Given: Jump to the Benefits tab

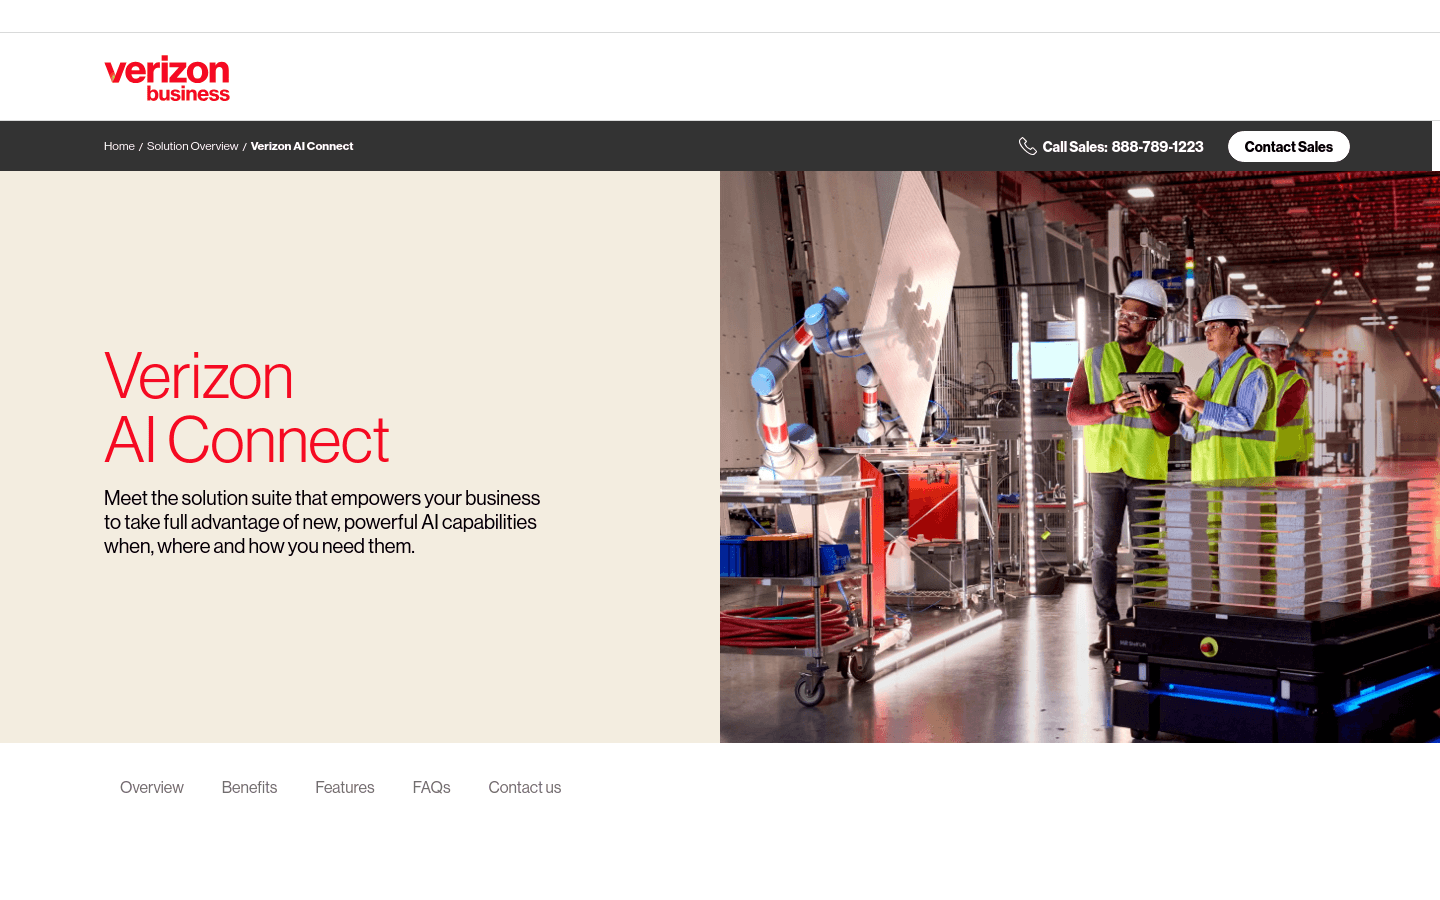Looking at the screenshot, I should pyautogui.click(x=249, y=787).
